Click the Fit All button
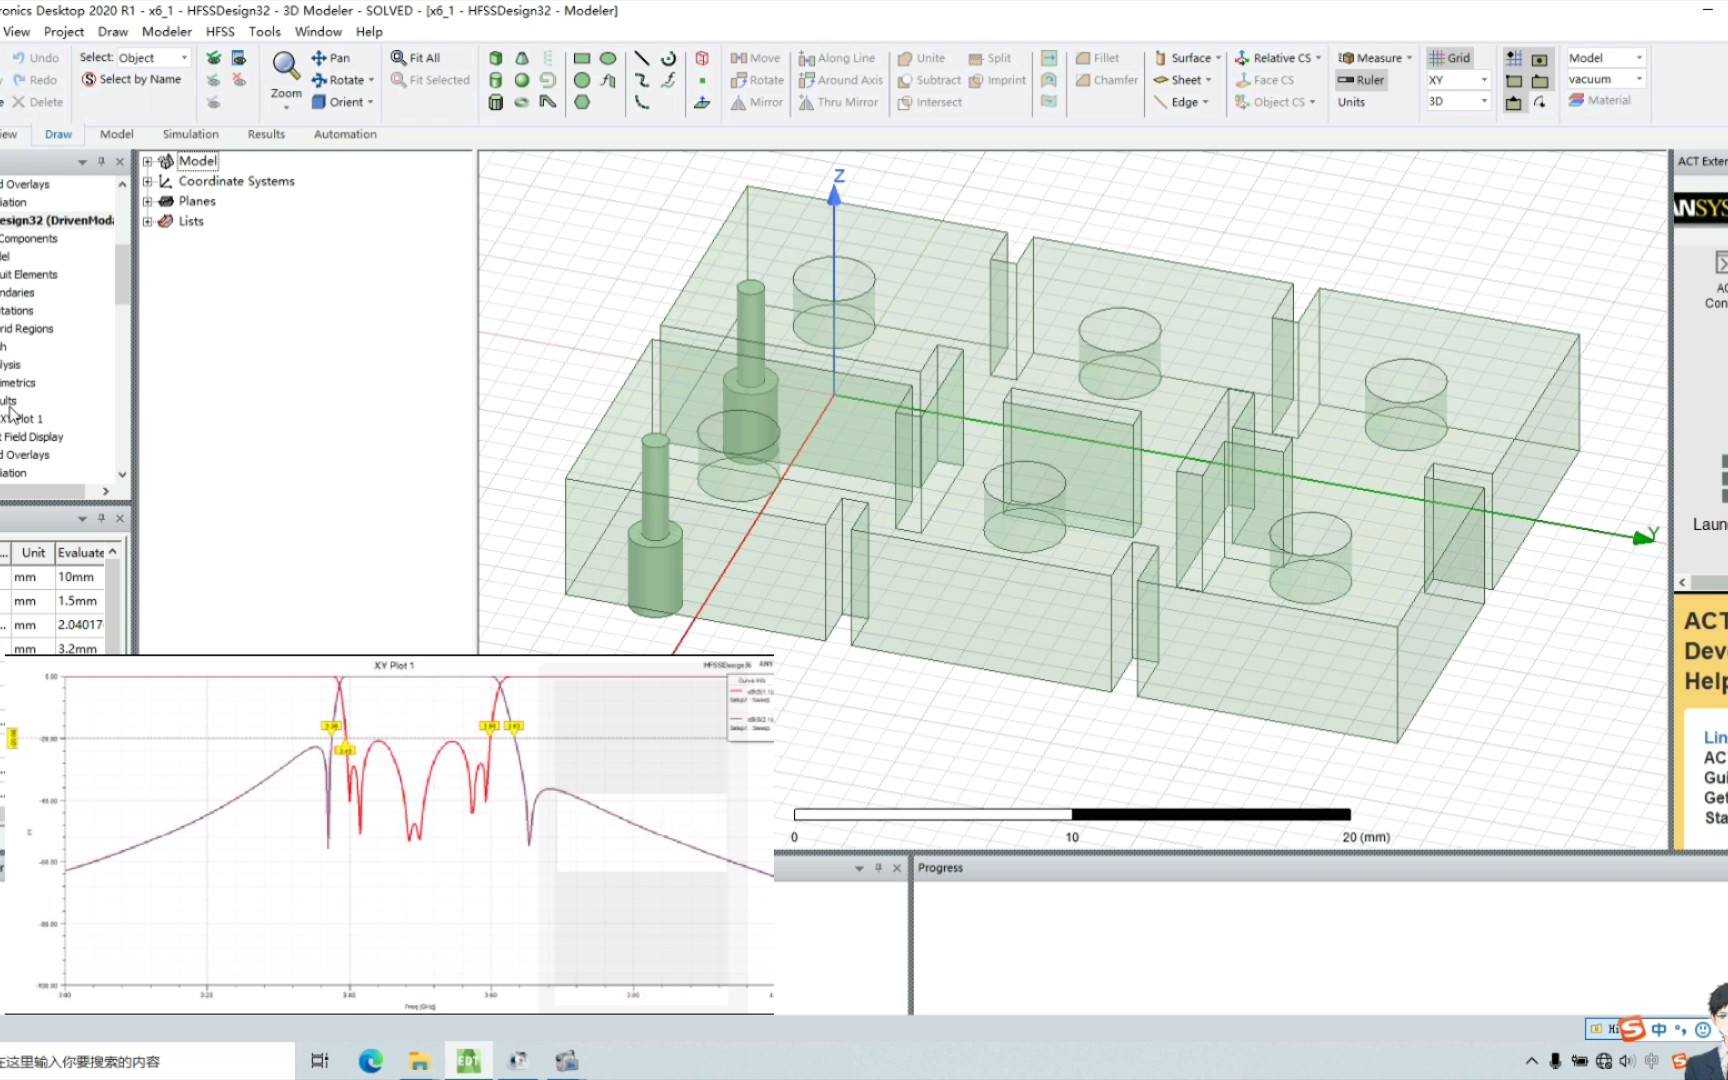The image size is (1728, 1080). coord(415,58)
